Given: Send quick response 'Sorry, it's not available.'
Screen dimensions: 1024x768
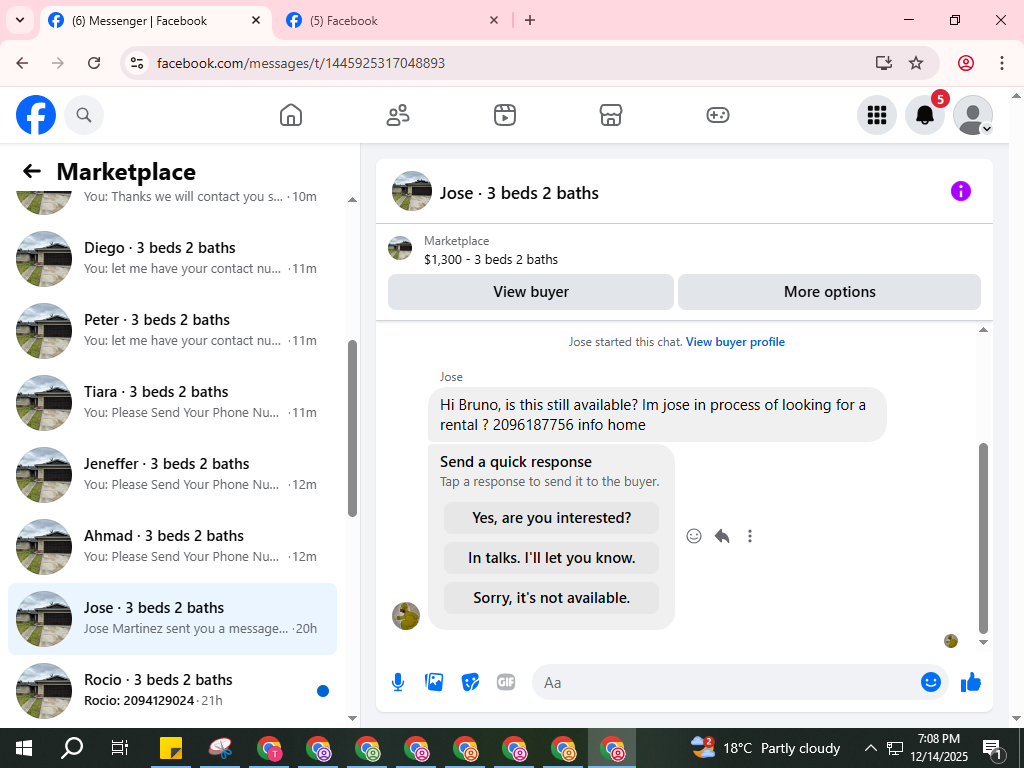Looking at the screenshot, I should pyautogui.click(x=551, y=598).
